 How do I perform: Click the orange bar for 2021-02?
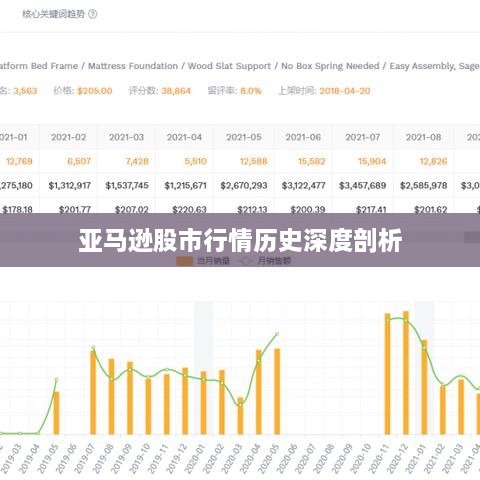(x=443, y=410)
